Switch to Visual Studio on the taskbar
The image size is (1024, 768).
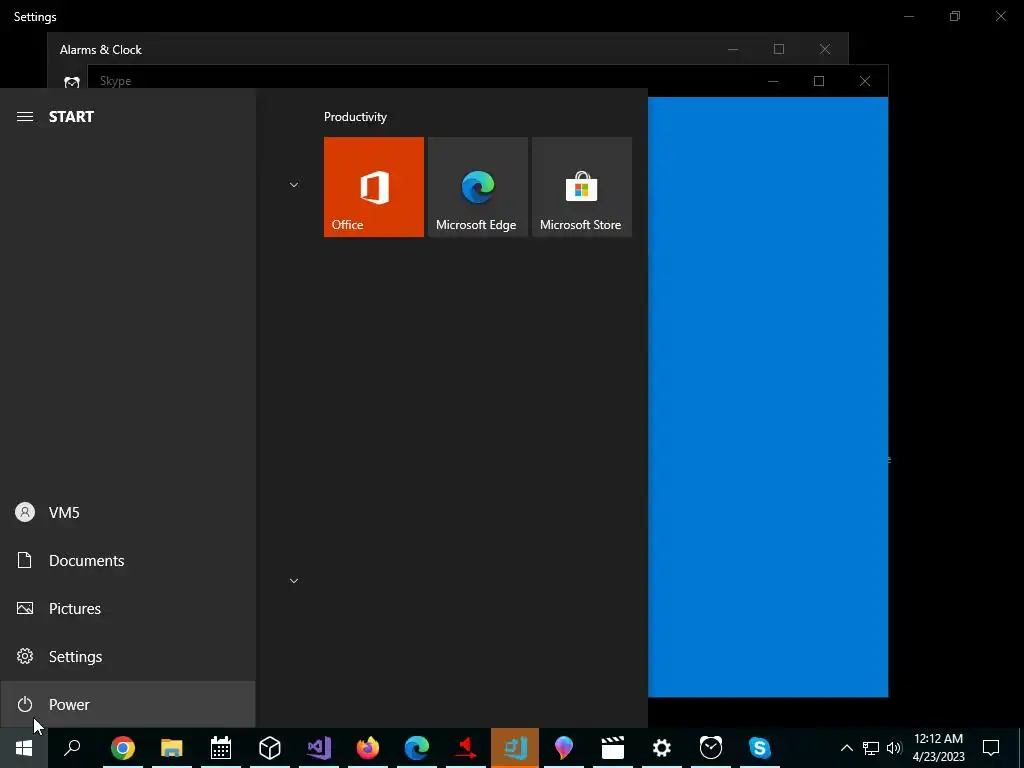(x=319, y=748)
